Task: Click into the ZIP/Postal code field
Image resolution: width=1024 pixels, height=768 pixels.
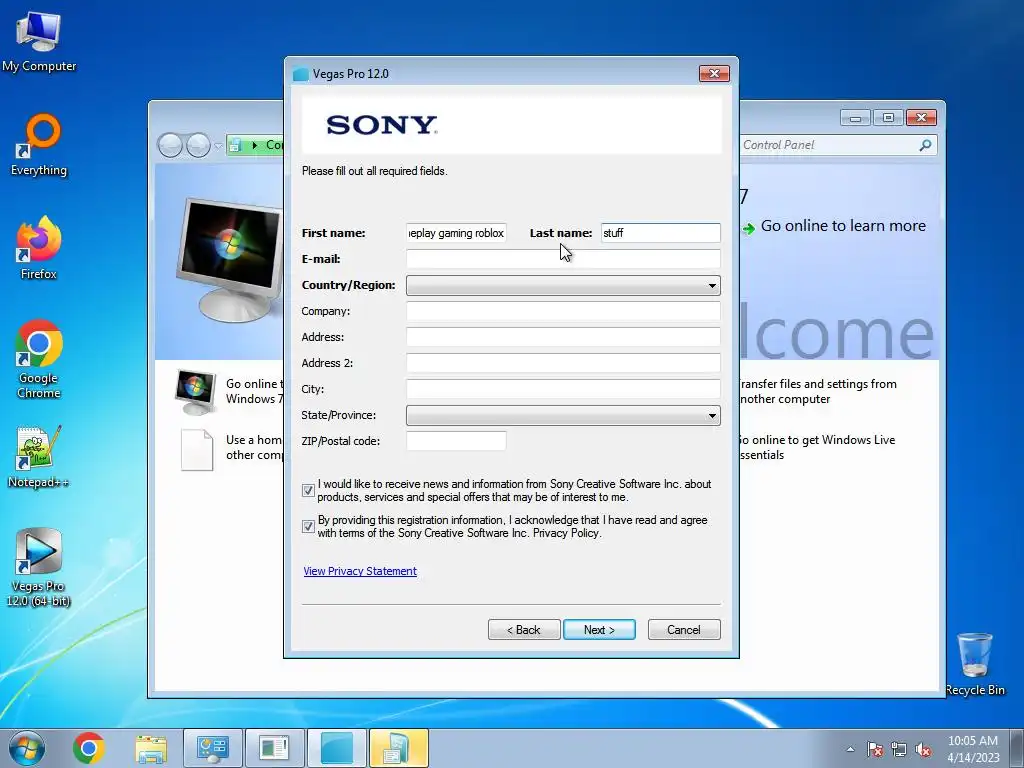Action: click(456, 441)
